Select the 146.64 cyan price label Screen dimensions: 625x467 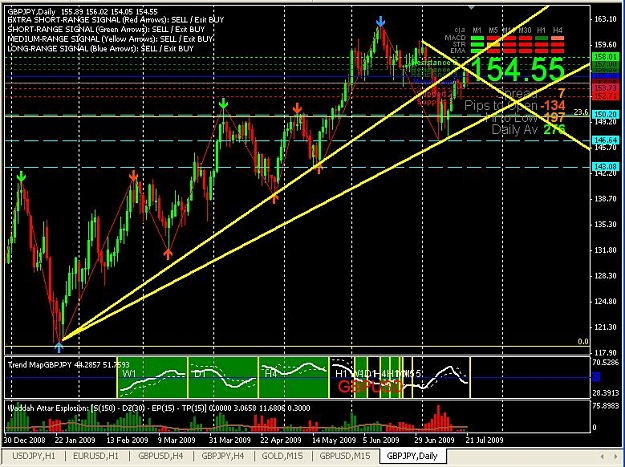pyautogui.click(x=605, y=140)
